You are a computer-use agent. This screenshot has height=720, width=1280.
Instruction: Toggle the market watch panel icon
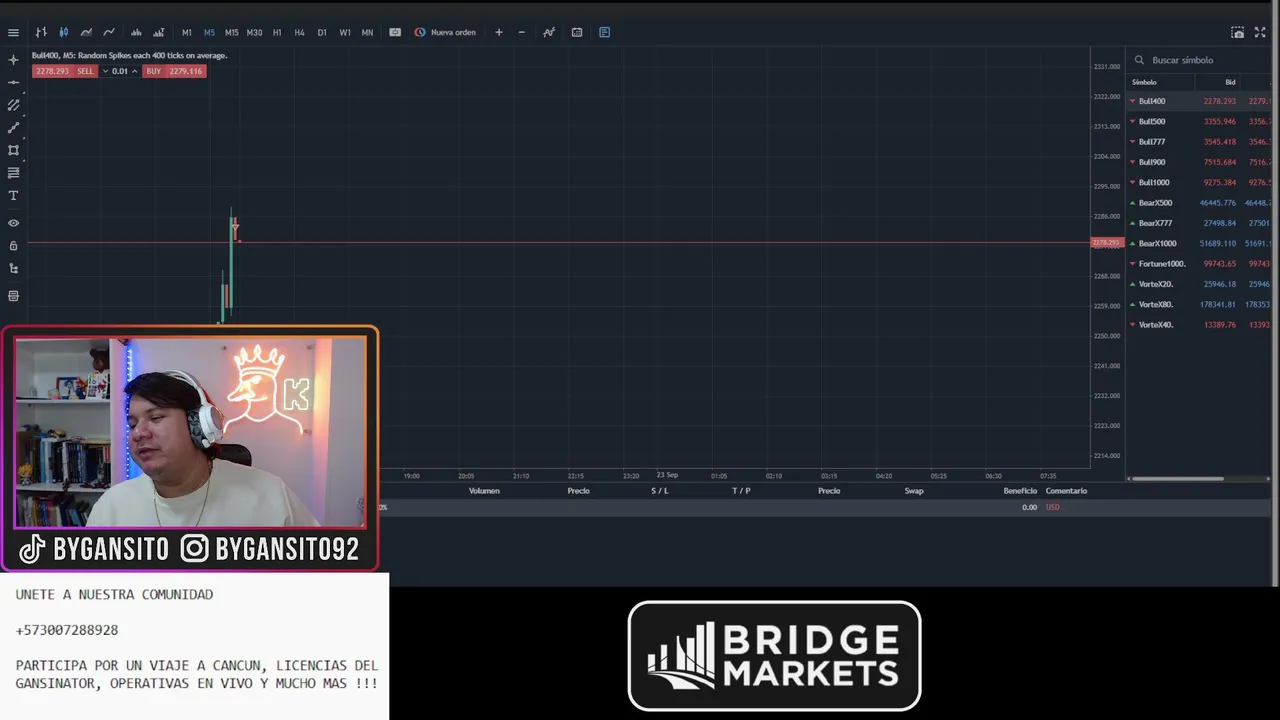coord(605,32)
